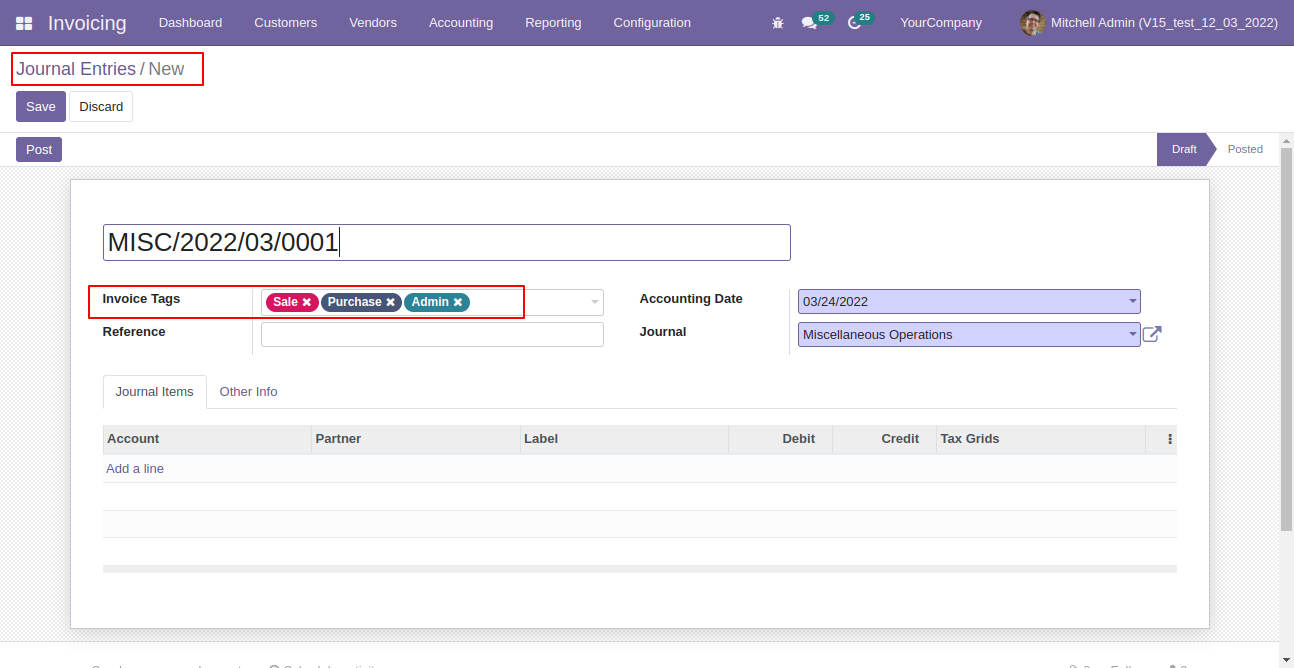Click Accounting Date field label

[x=691, y=299]
